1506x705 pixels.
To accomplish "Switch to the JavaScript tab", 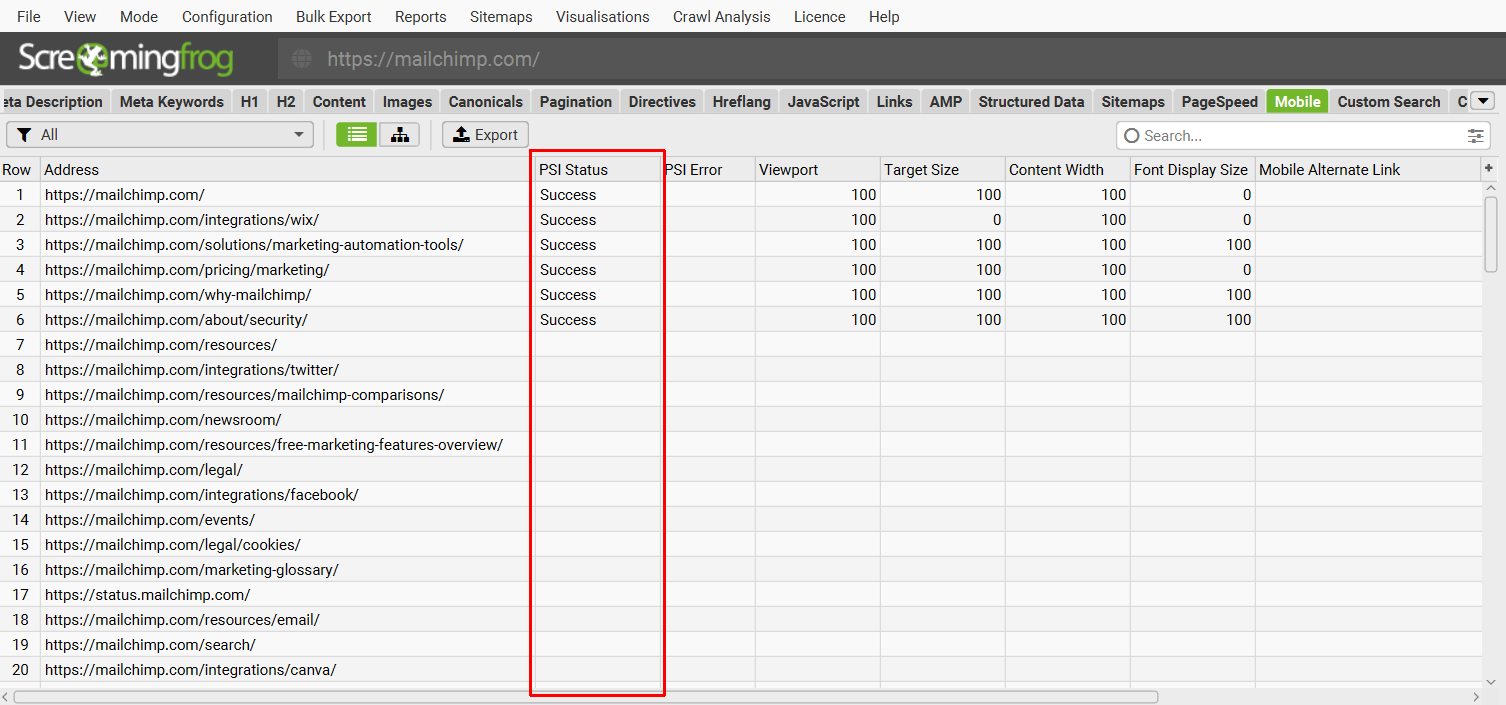I will coord(824,101).
